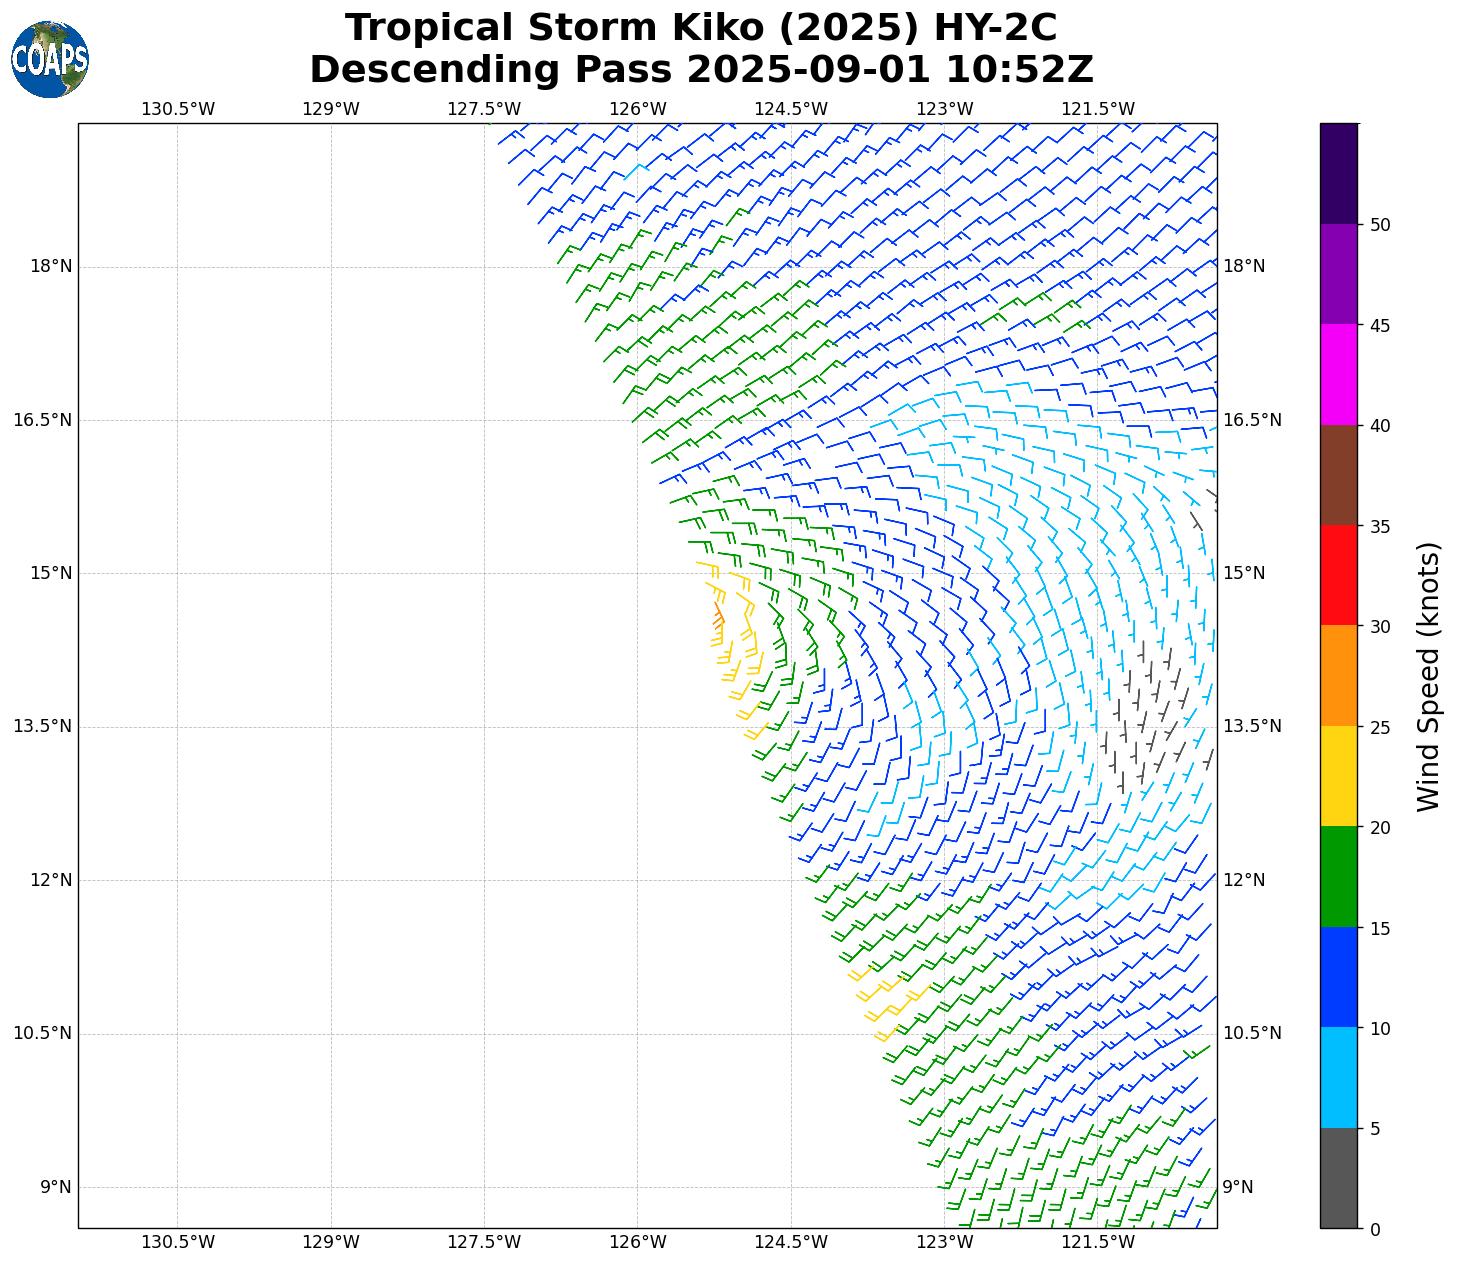The height and width of the screenshot is (1264, 1457).
Task: Select the brown 35–40 knot colorbar segment
Action: (x=1338, y=474)
